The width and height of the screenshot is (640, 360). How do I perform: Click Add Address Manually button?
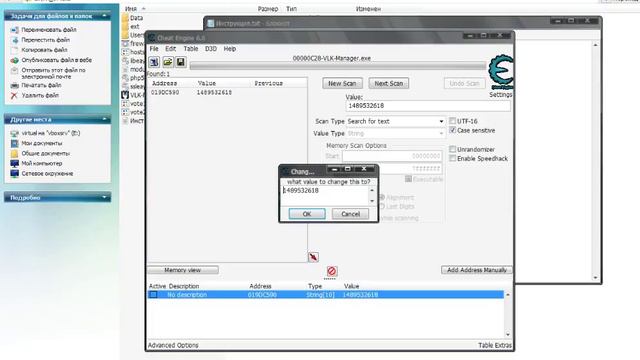477,270
